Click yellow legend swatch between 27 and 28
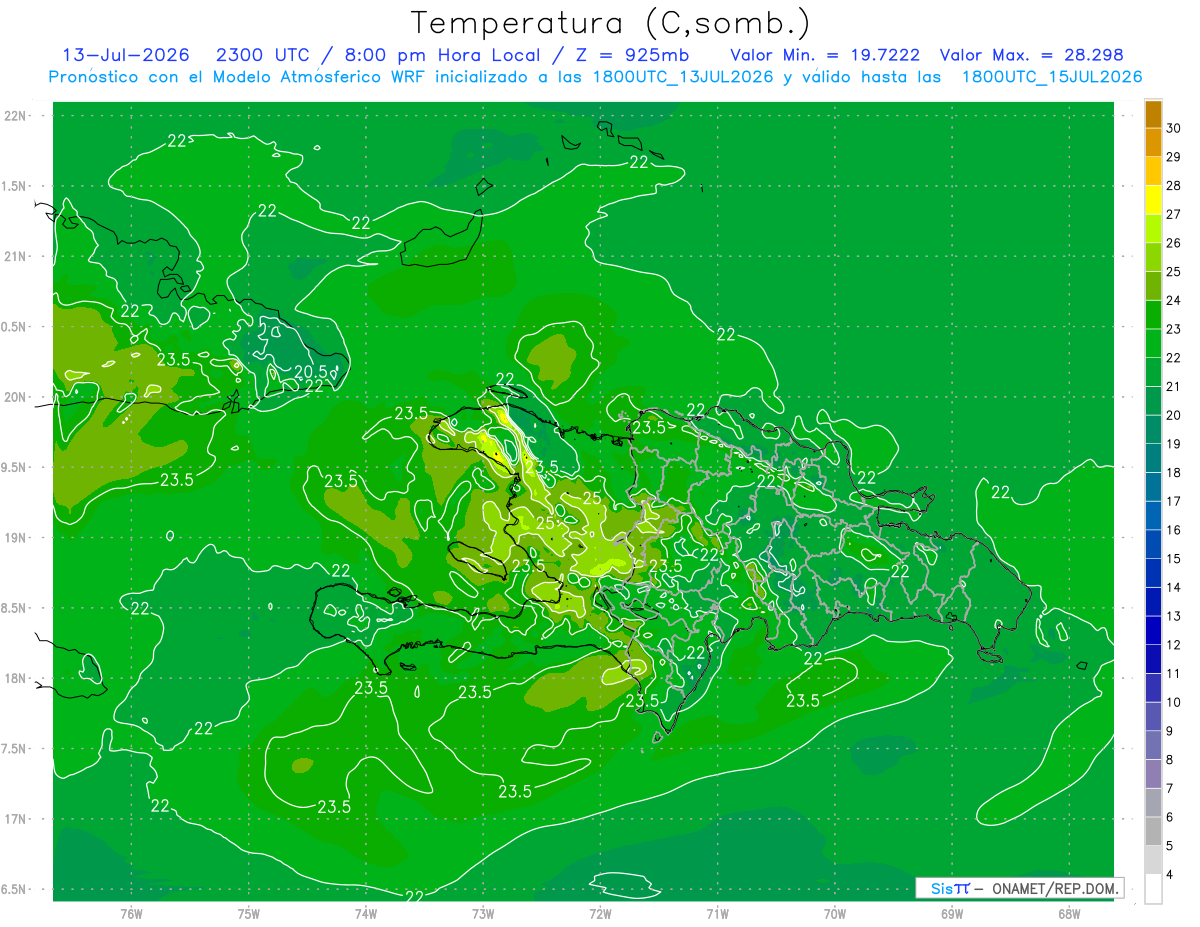Screen dimensions: 1200x927 tap(1153, 200)
